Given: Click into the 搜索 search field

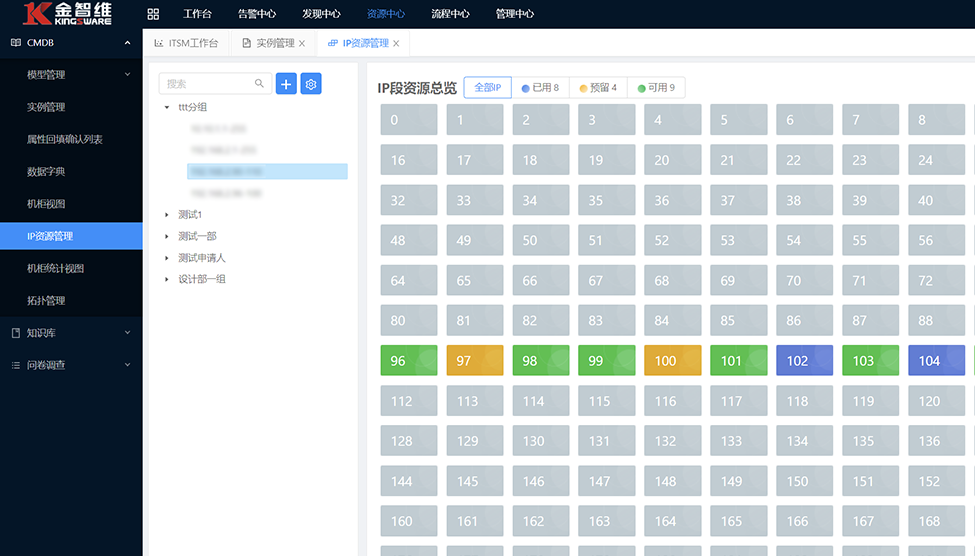Looking at the screenshot, I should point(215,83).
